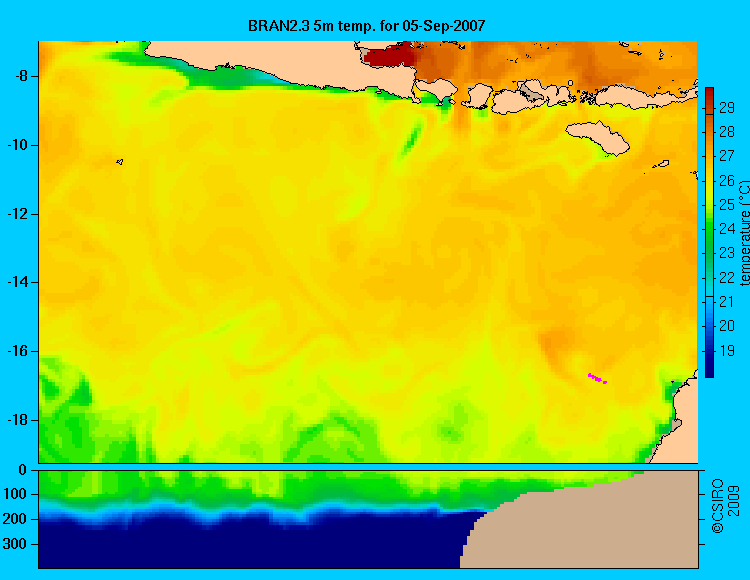This screenshot has height=580, width=750.
Task: Click the 20 value on the colorbar
Action: (727, 326)
